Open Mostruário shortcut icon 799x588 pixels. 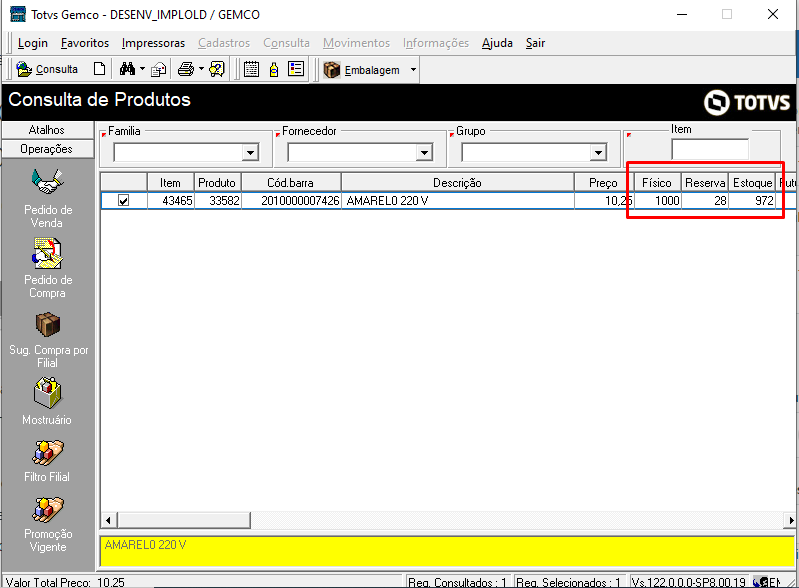47,393
